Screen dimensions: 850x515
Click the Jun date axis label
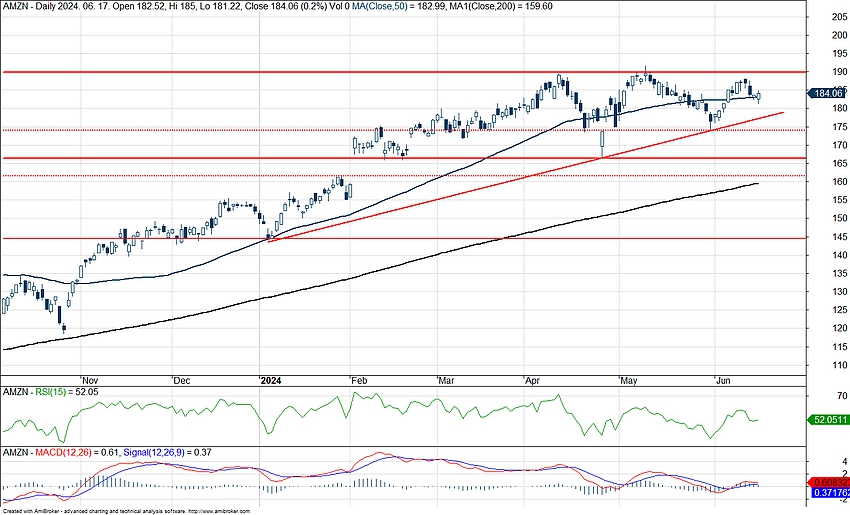(723, 381)
